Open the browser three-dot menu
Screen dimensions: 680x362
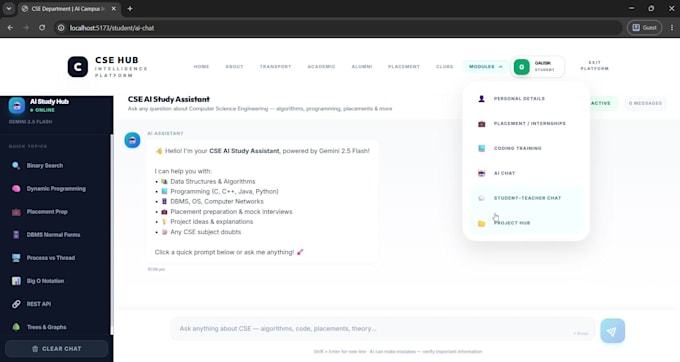tap(672, 27)
